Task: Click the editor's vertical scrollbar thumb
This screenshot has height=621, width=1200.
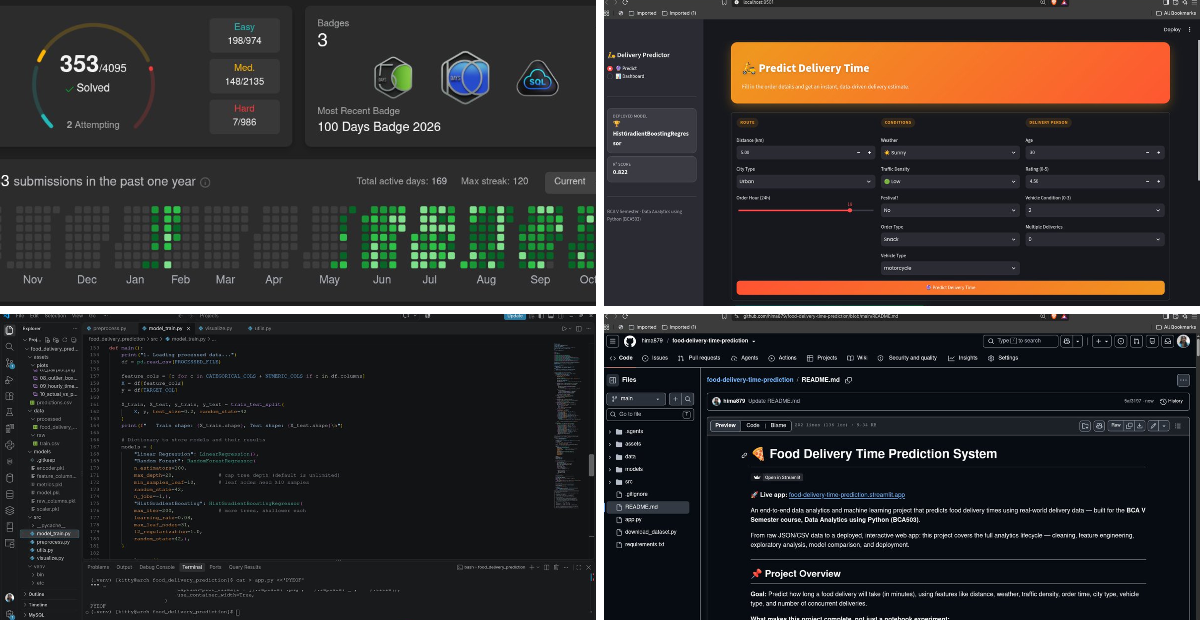Action: 591,466
